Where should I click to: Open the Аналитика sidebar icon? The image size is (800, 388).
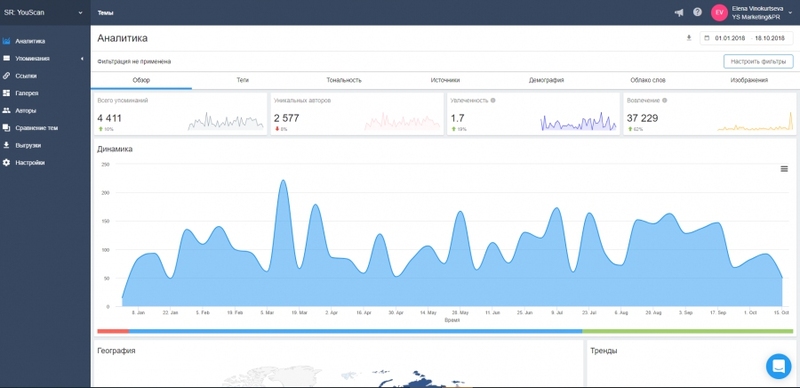pyautogui.click(x=6, y=41)
